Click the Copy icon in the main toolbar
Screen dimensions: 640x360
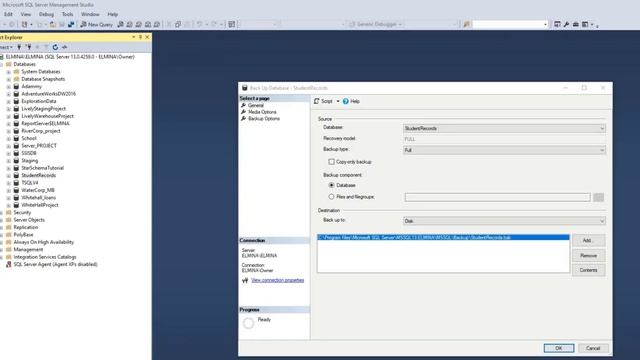click(x=178, y=24)
